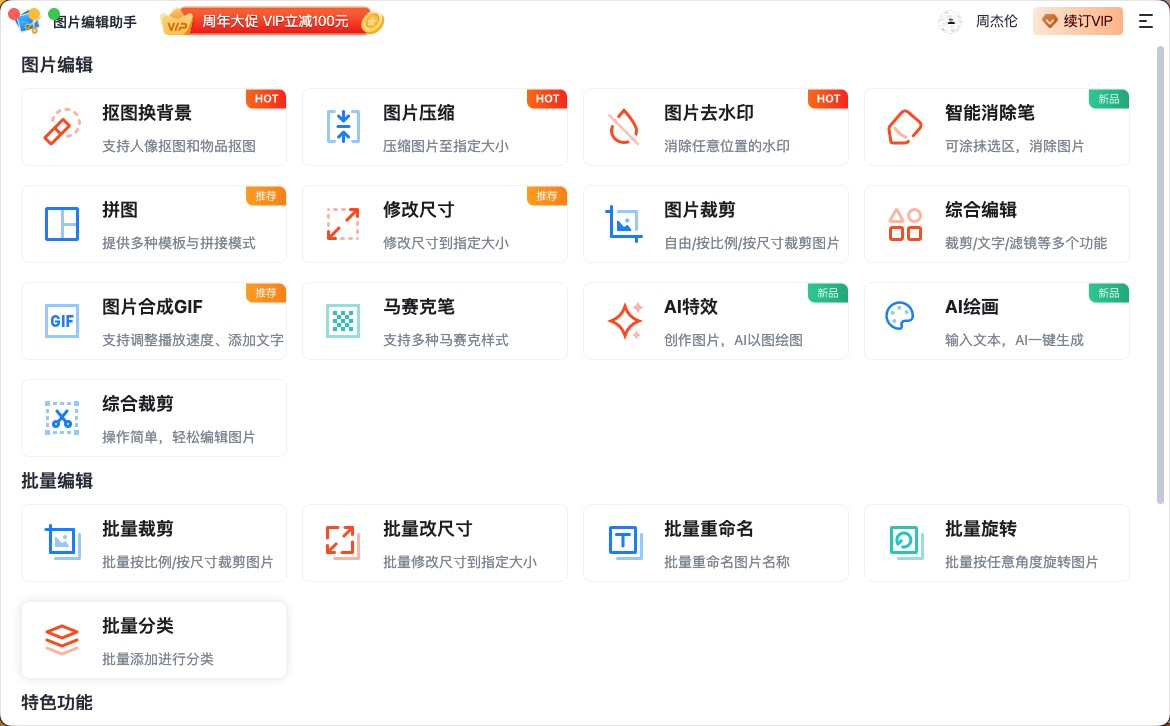This screenshot has width=1170, height=726.
Task: Open the 批量重命名 batch rename tool
Action: (716, 543)
